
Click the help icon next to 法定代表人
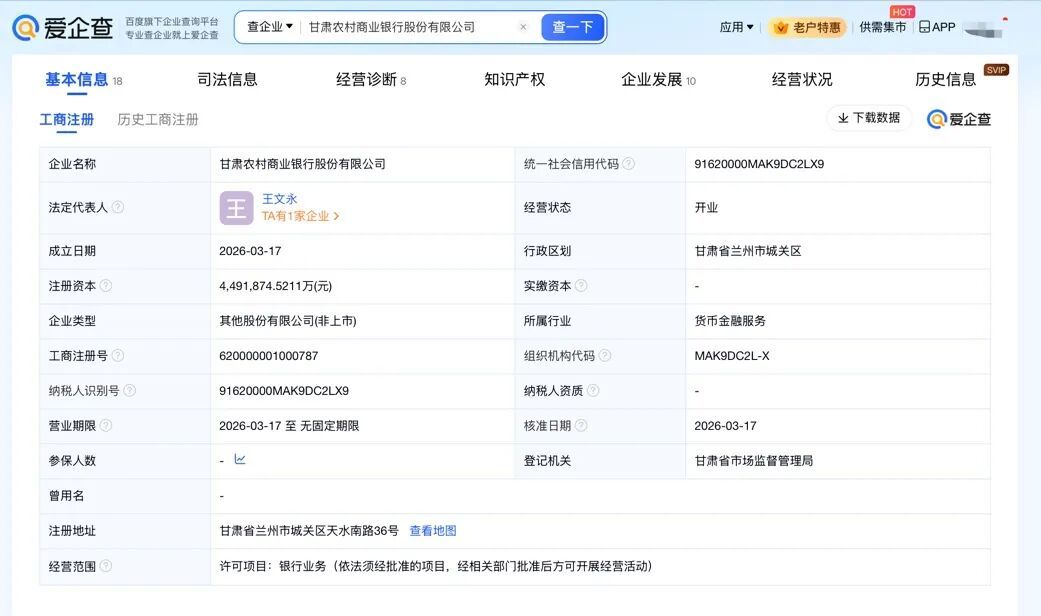(x=118, y=207)
